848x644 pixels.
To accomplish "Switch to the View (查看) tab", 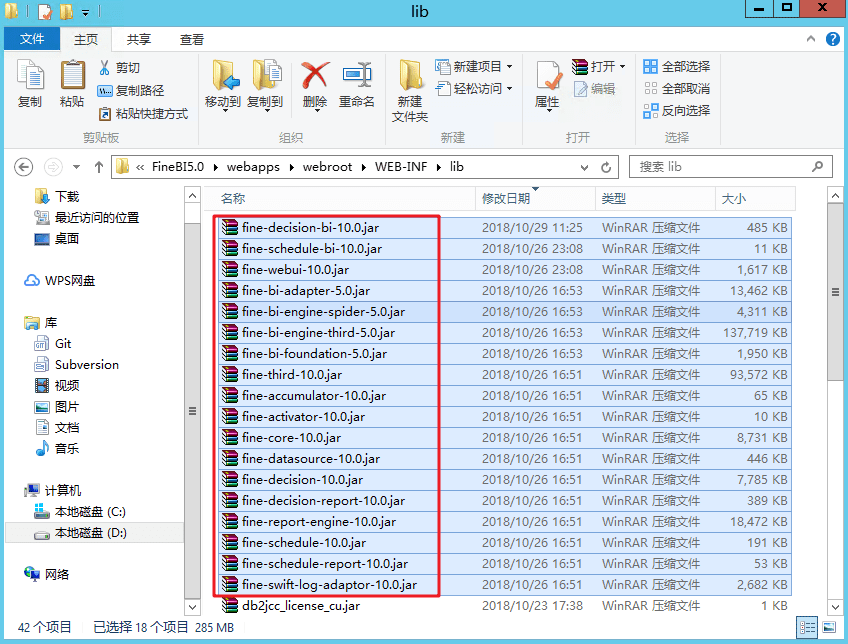I will pos(191,39).
